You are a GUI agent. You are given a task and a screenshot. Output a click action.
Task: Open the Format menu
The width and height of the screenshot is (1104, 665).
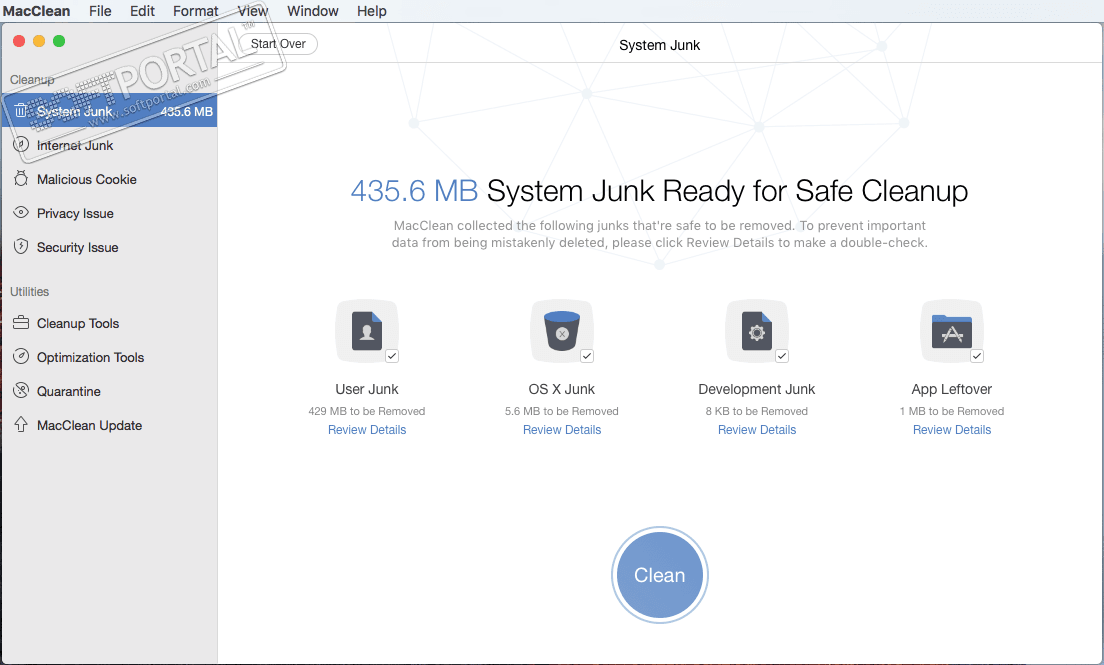click(x=196, y=11)
